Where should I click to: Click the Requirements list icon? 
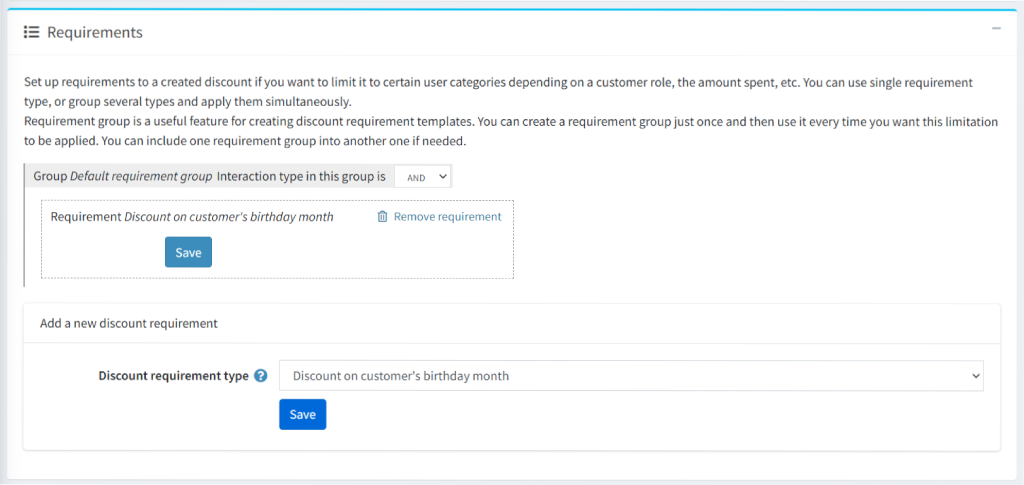click(x=31, y=32)
